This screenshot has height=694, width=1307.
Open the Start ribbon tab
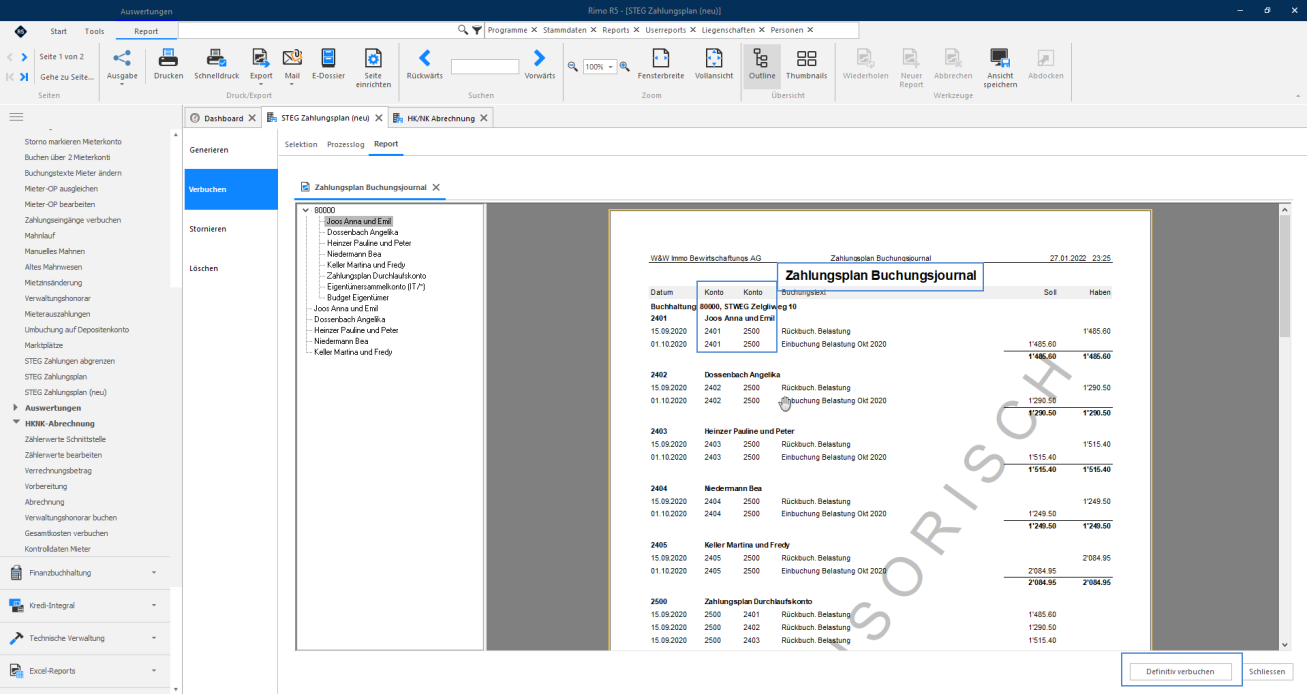(x=59, y=31)
